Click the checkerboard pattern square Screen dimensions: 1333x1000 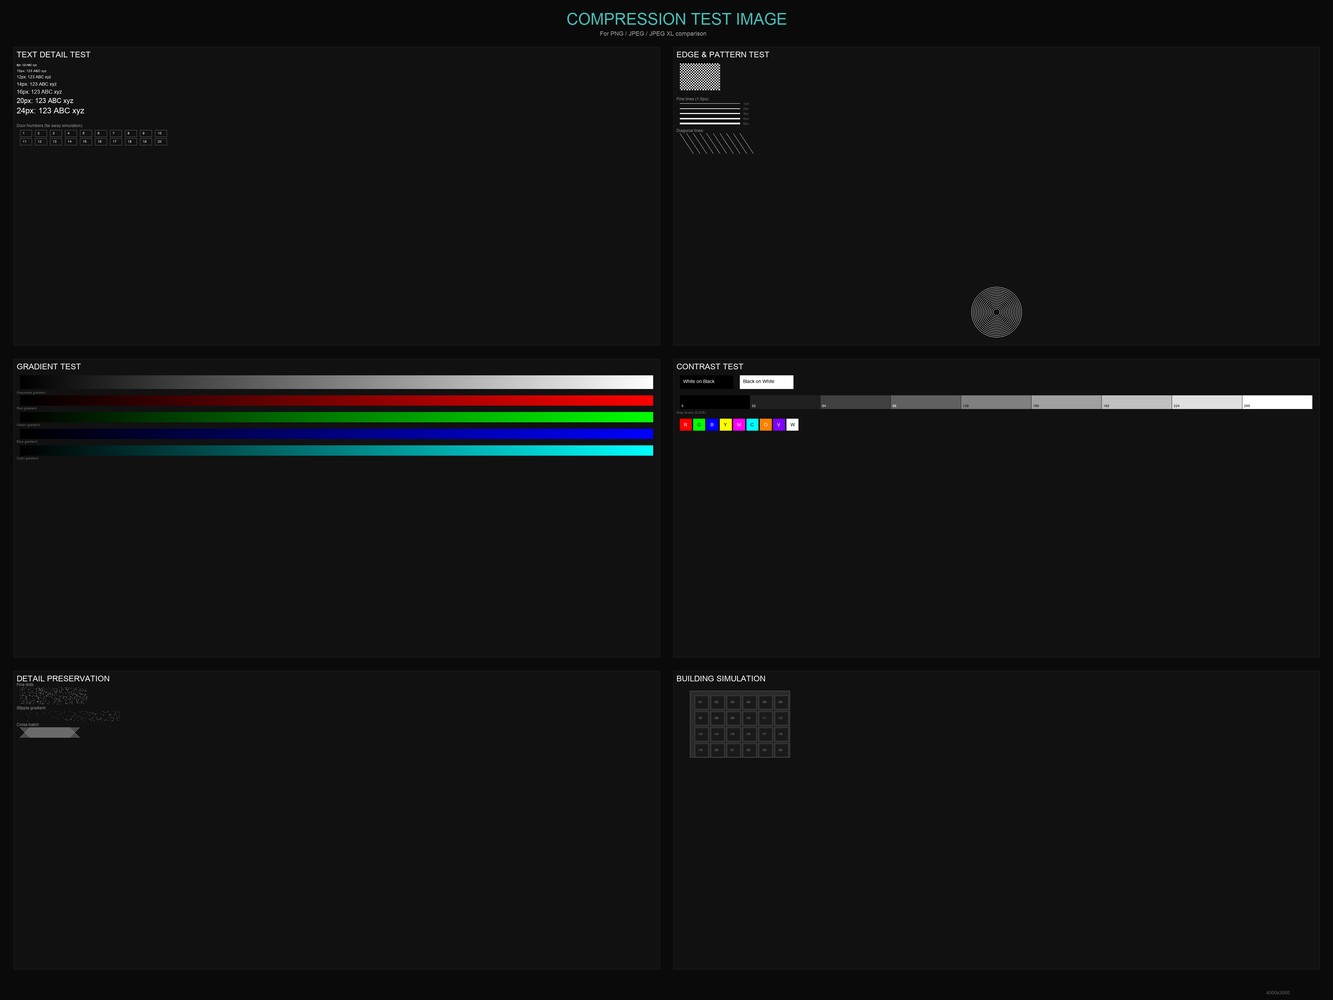pyautogui.click(x=700, y=77)
